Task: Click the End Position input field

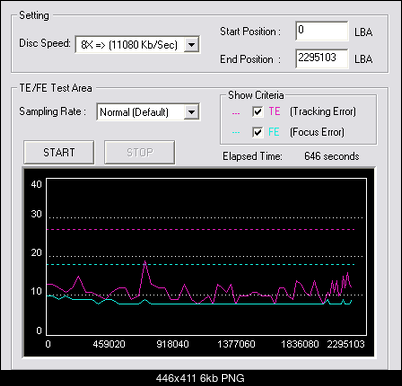Action: (322, 58)
